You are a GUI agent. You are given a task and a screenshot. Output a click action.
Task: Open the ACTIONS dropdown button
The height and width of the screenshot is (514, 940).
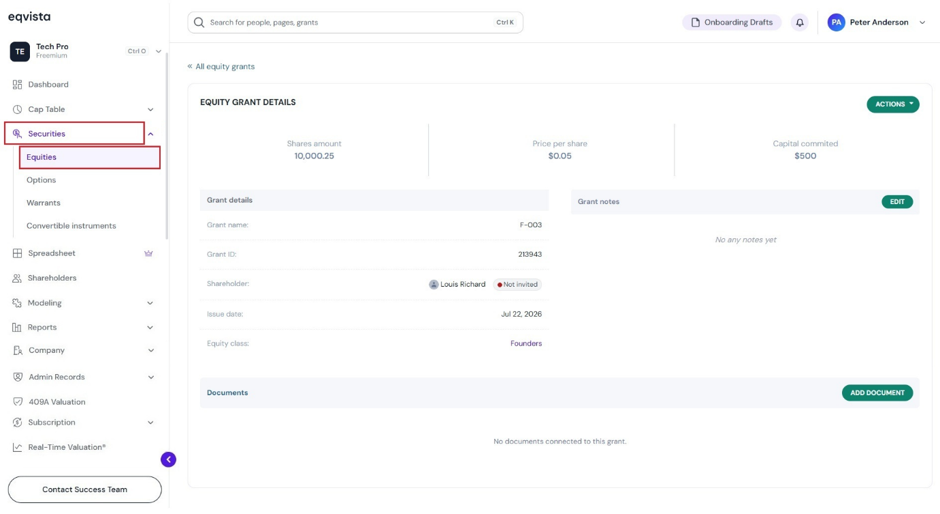893,104
